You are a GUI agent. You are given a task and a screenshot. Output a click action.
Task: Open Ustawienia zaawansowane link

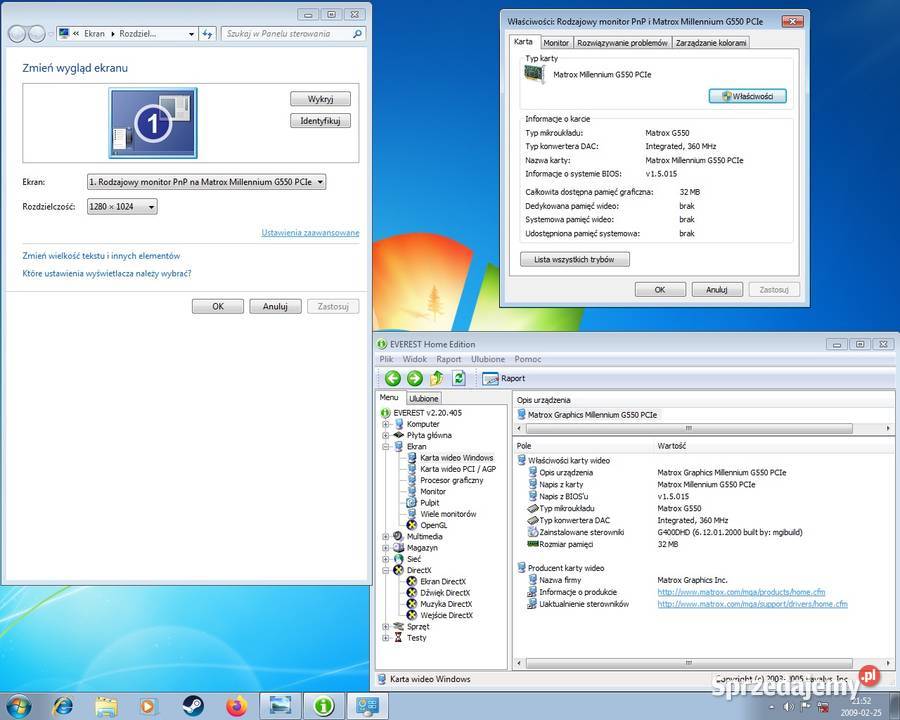311,233
